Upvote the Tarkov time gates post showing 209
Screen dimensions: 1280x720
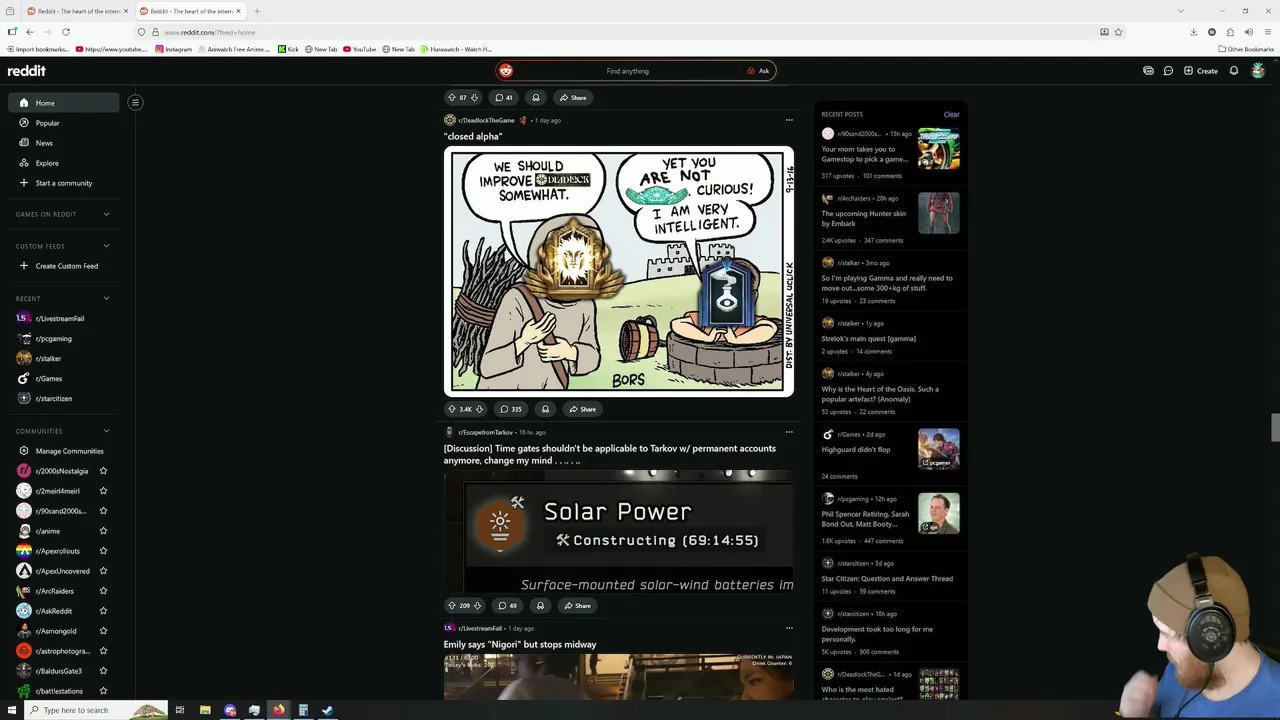[x=452, y=606]
